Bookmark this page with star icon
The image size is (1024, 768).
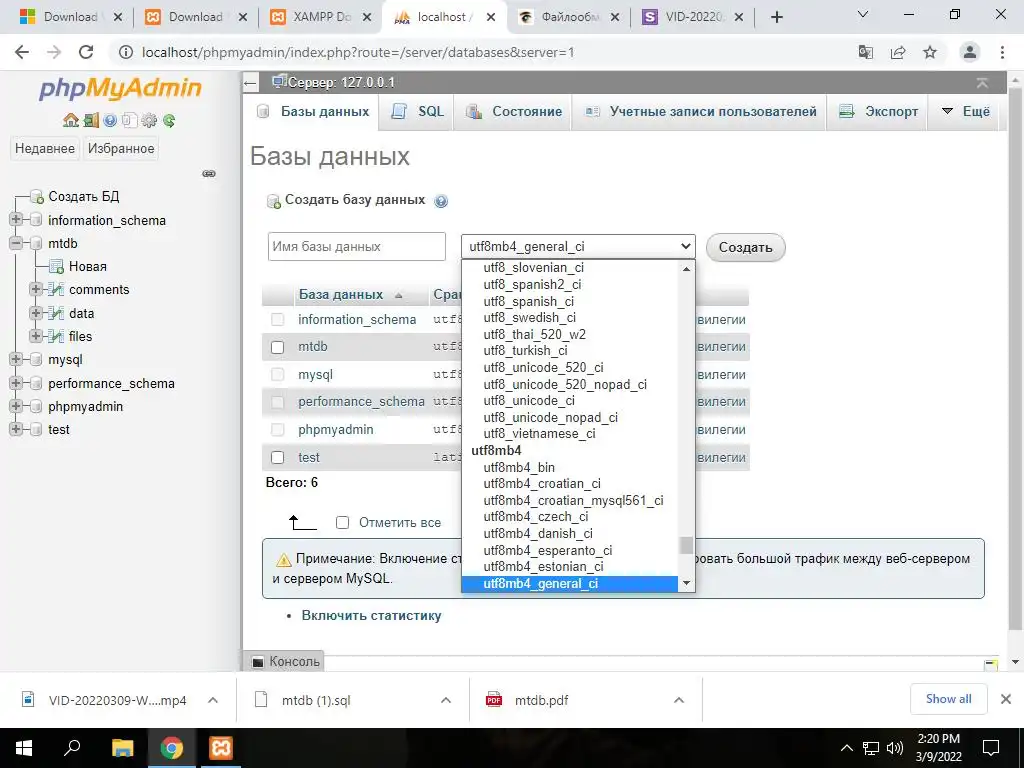click(x=930, y=52)
